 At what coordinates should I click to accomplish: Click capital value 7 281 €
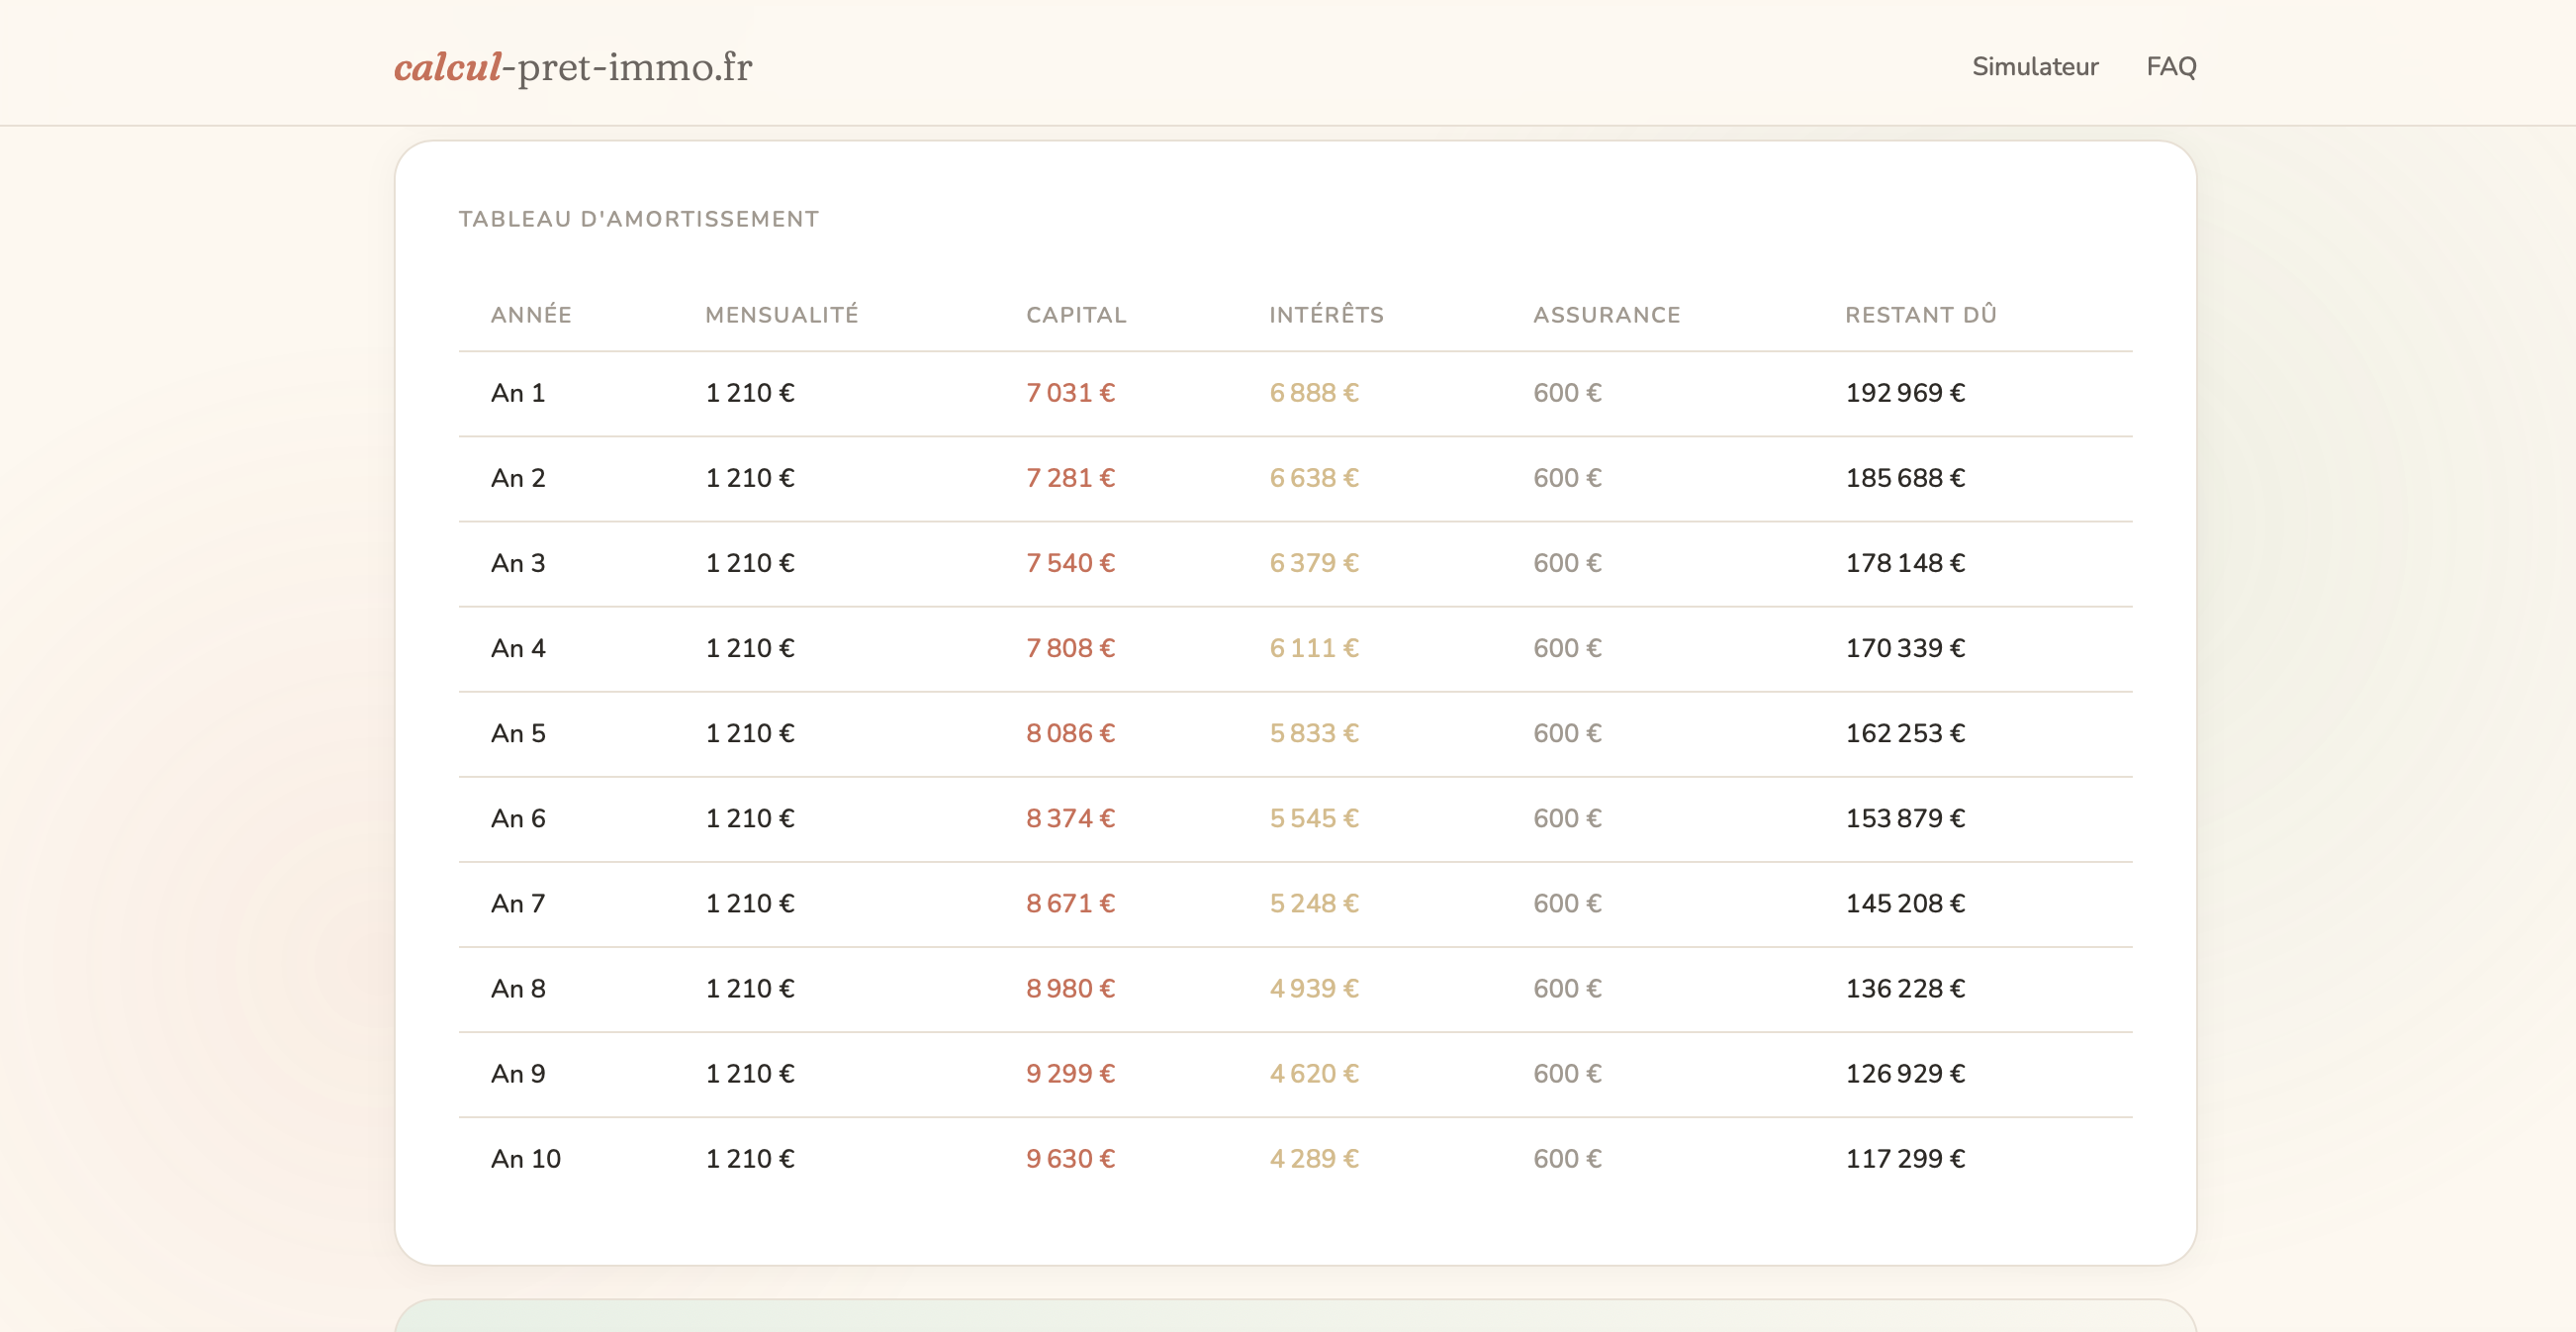[1070, 478]
